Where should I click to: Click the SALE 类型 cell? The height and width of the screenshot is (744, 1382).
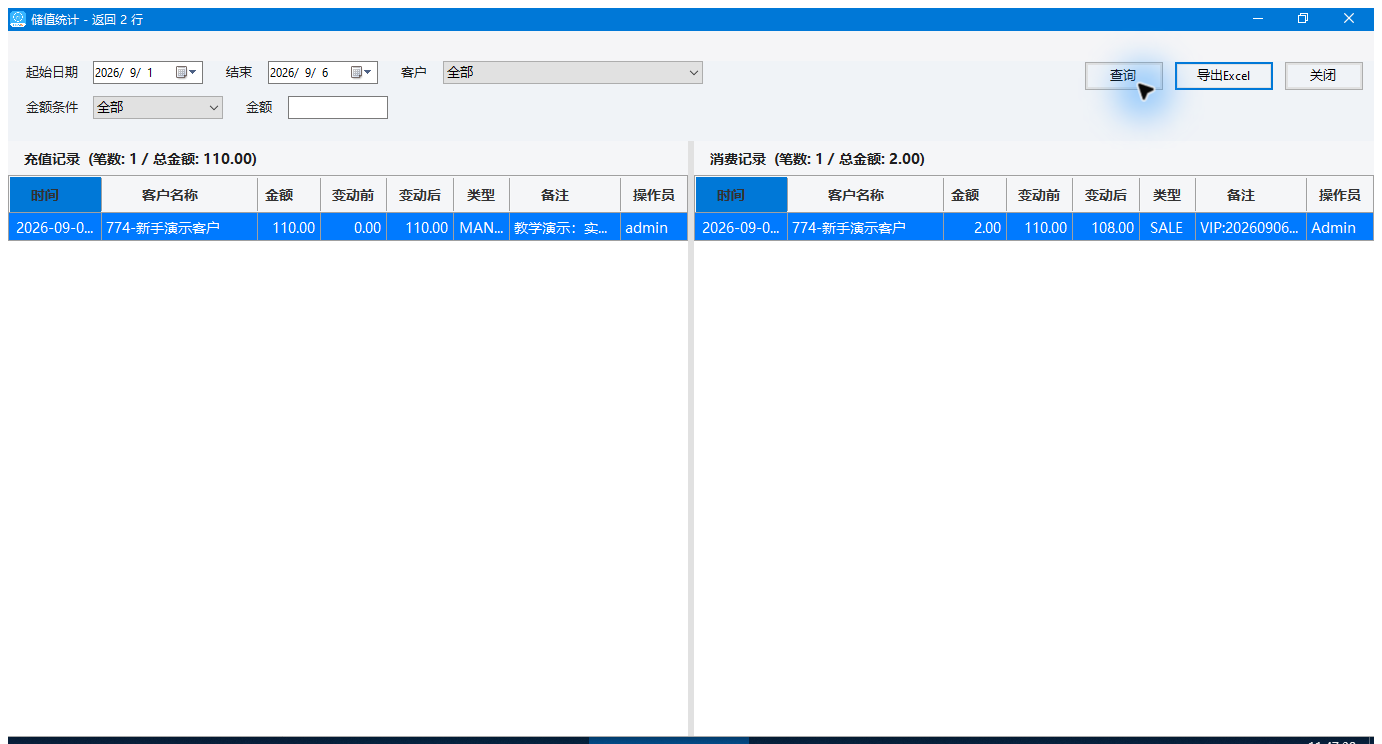click(1167, 227)
